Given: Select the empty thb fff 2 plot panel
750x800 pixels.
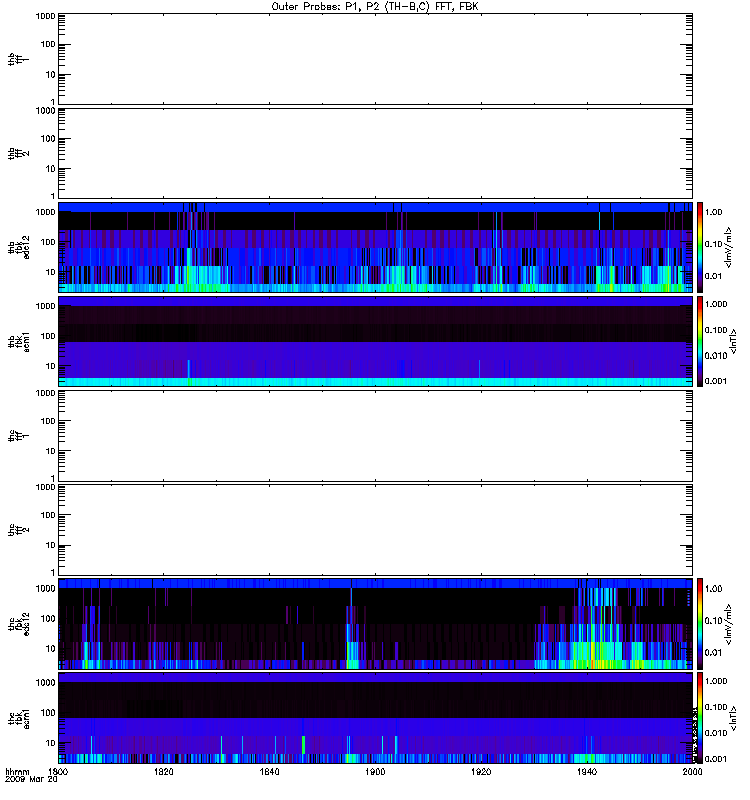Looking at the screenshot, I should pos(376,153).
